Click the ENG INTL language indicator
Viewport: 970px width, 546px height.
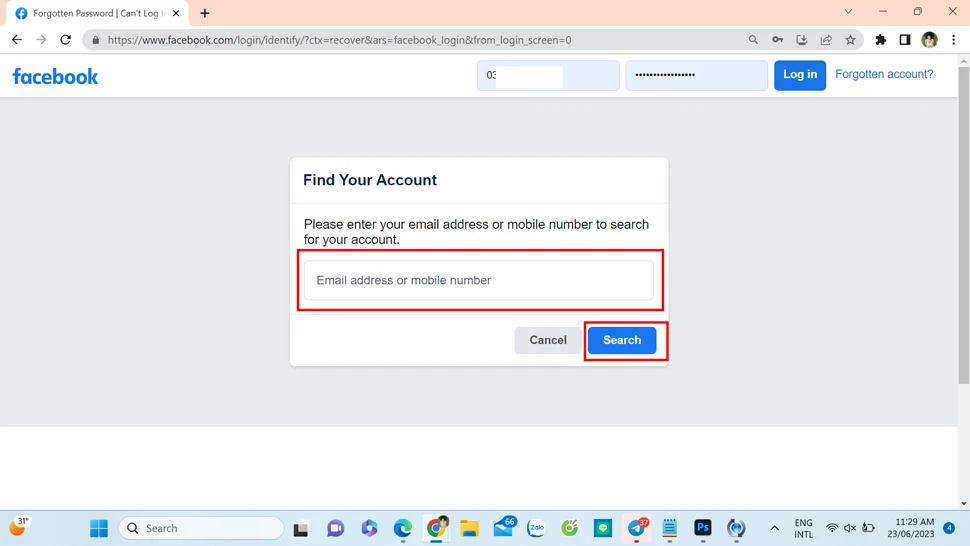click(804, 528)
